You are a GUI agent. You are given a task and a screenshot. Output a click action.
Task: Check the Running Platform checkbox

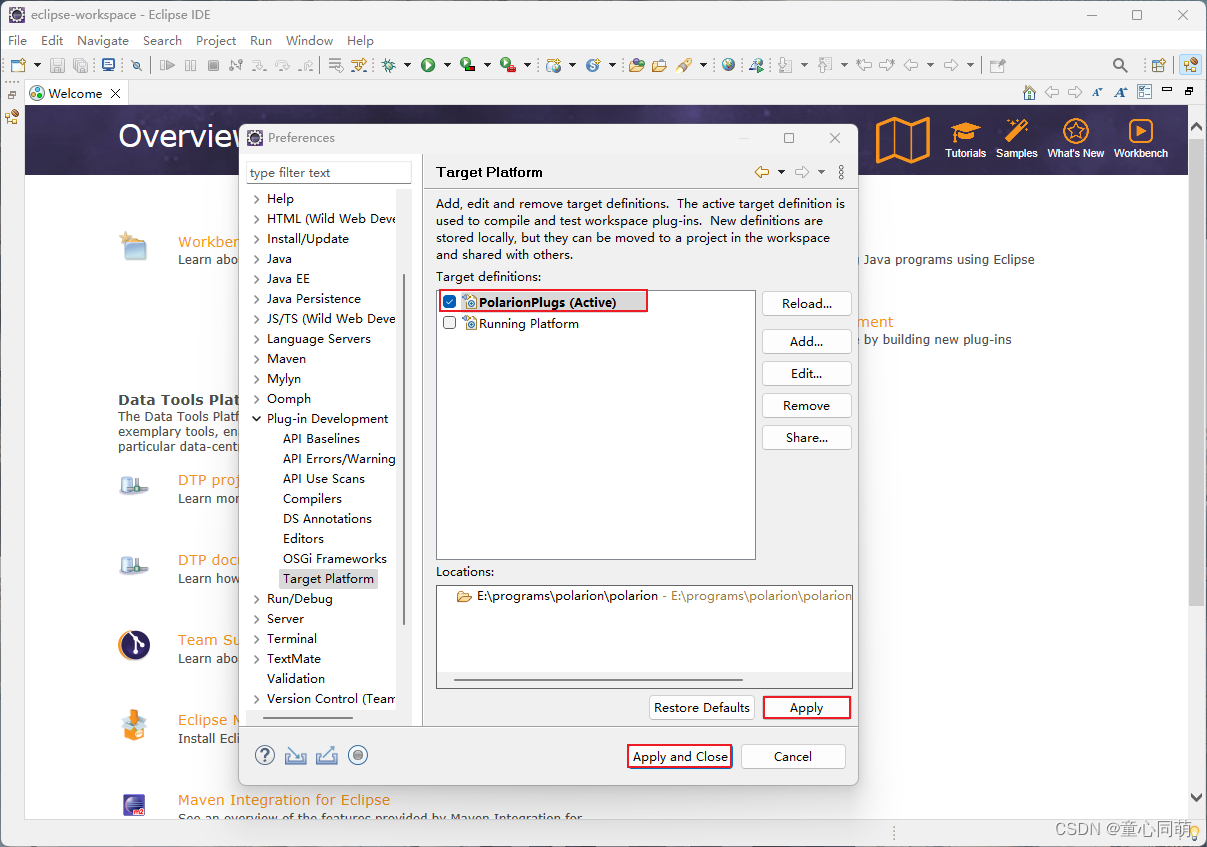[x=450, y=323]
